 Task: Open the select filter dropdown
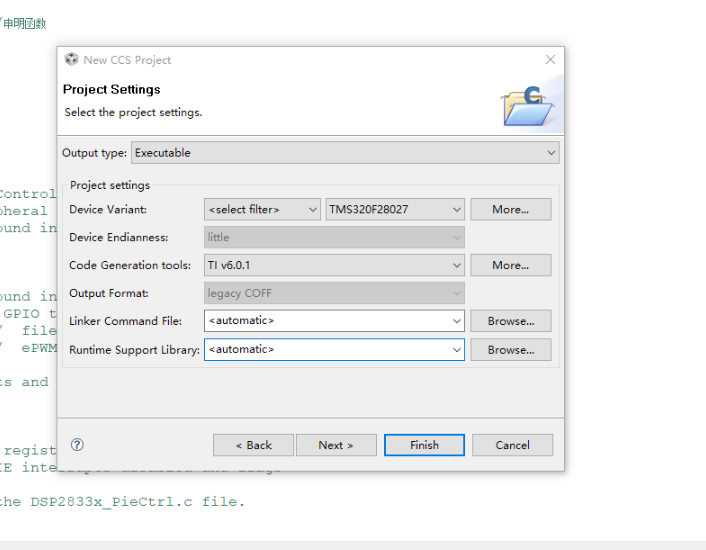click(312, 210)
